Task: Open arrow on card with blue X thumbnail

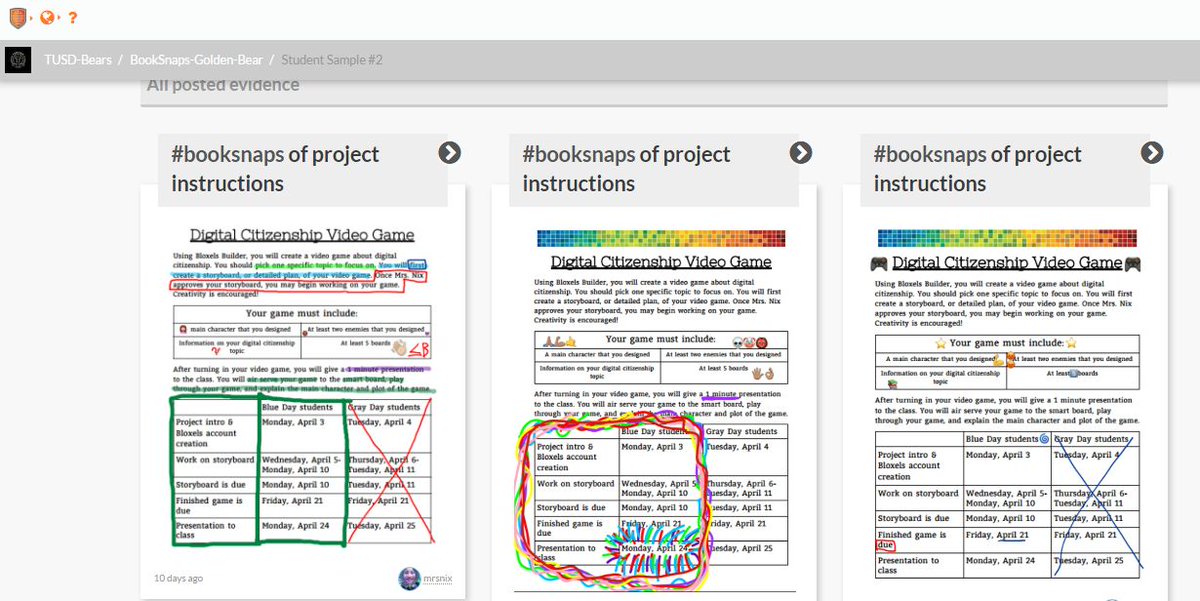Action: [x=1153, y=152]
